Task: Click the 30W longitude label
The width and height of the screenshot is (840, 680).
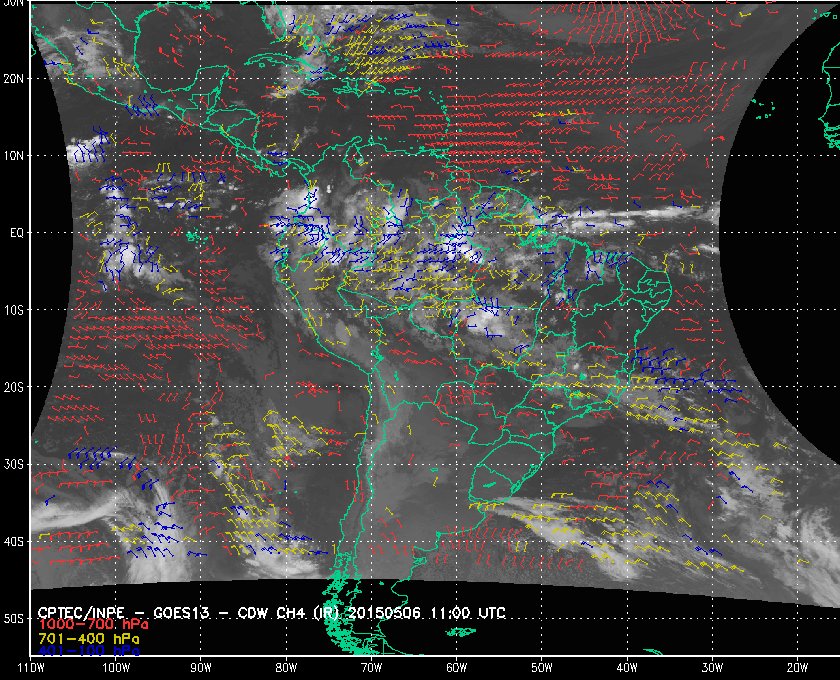Action: tap(712, 668)
